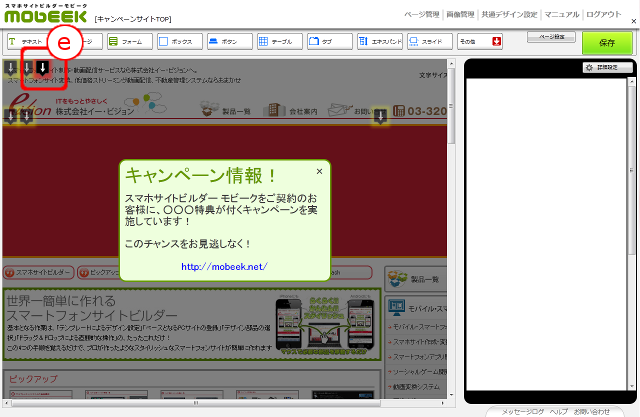Select the テーブル table tool
Image resolution: width=640 pixels, height=417 pixels.
[278, 42]
